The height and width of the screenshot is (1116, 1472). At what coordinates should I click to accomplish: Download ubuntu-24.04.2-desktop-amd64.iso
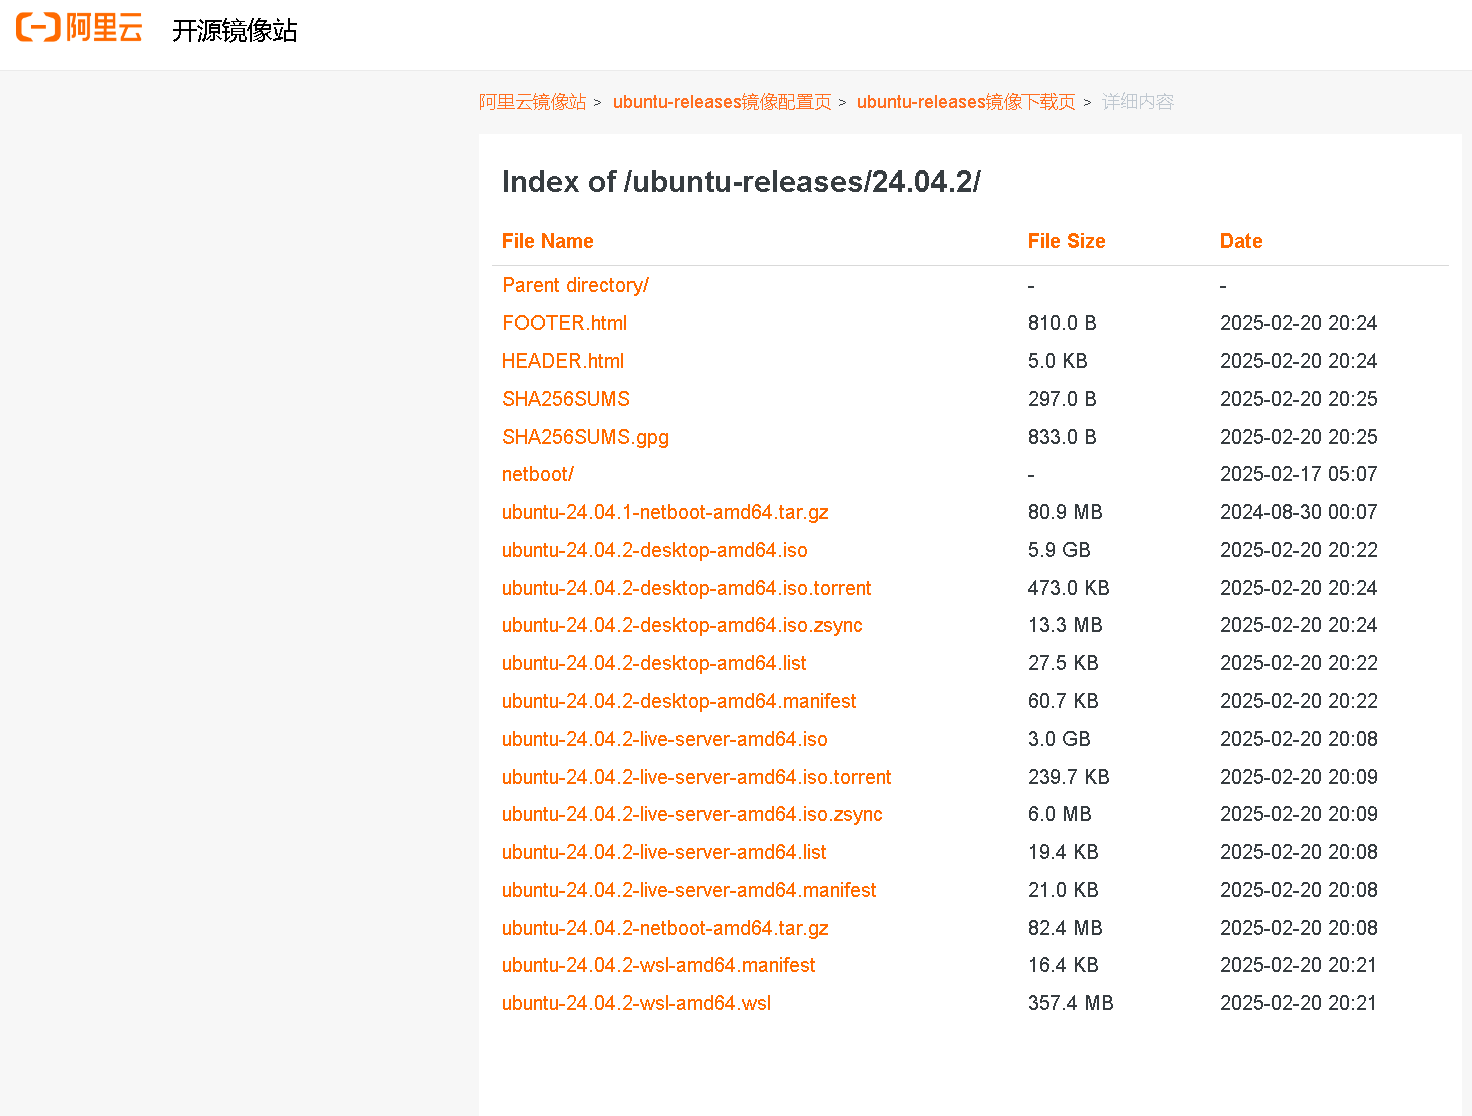(655, 550)
